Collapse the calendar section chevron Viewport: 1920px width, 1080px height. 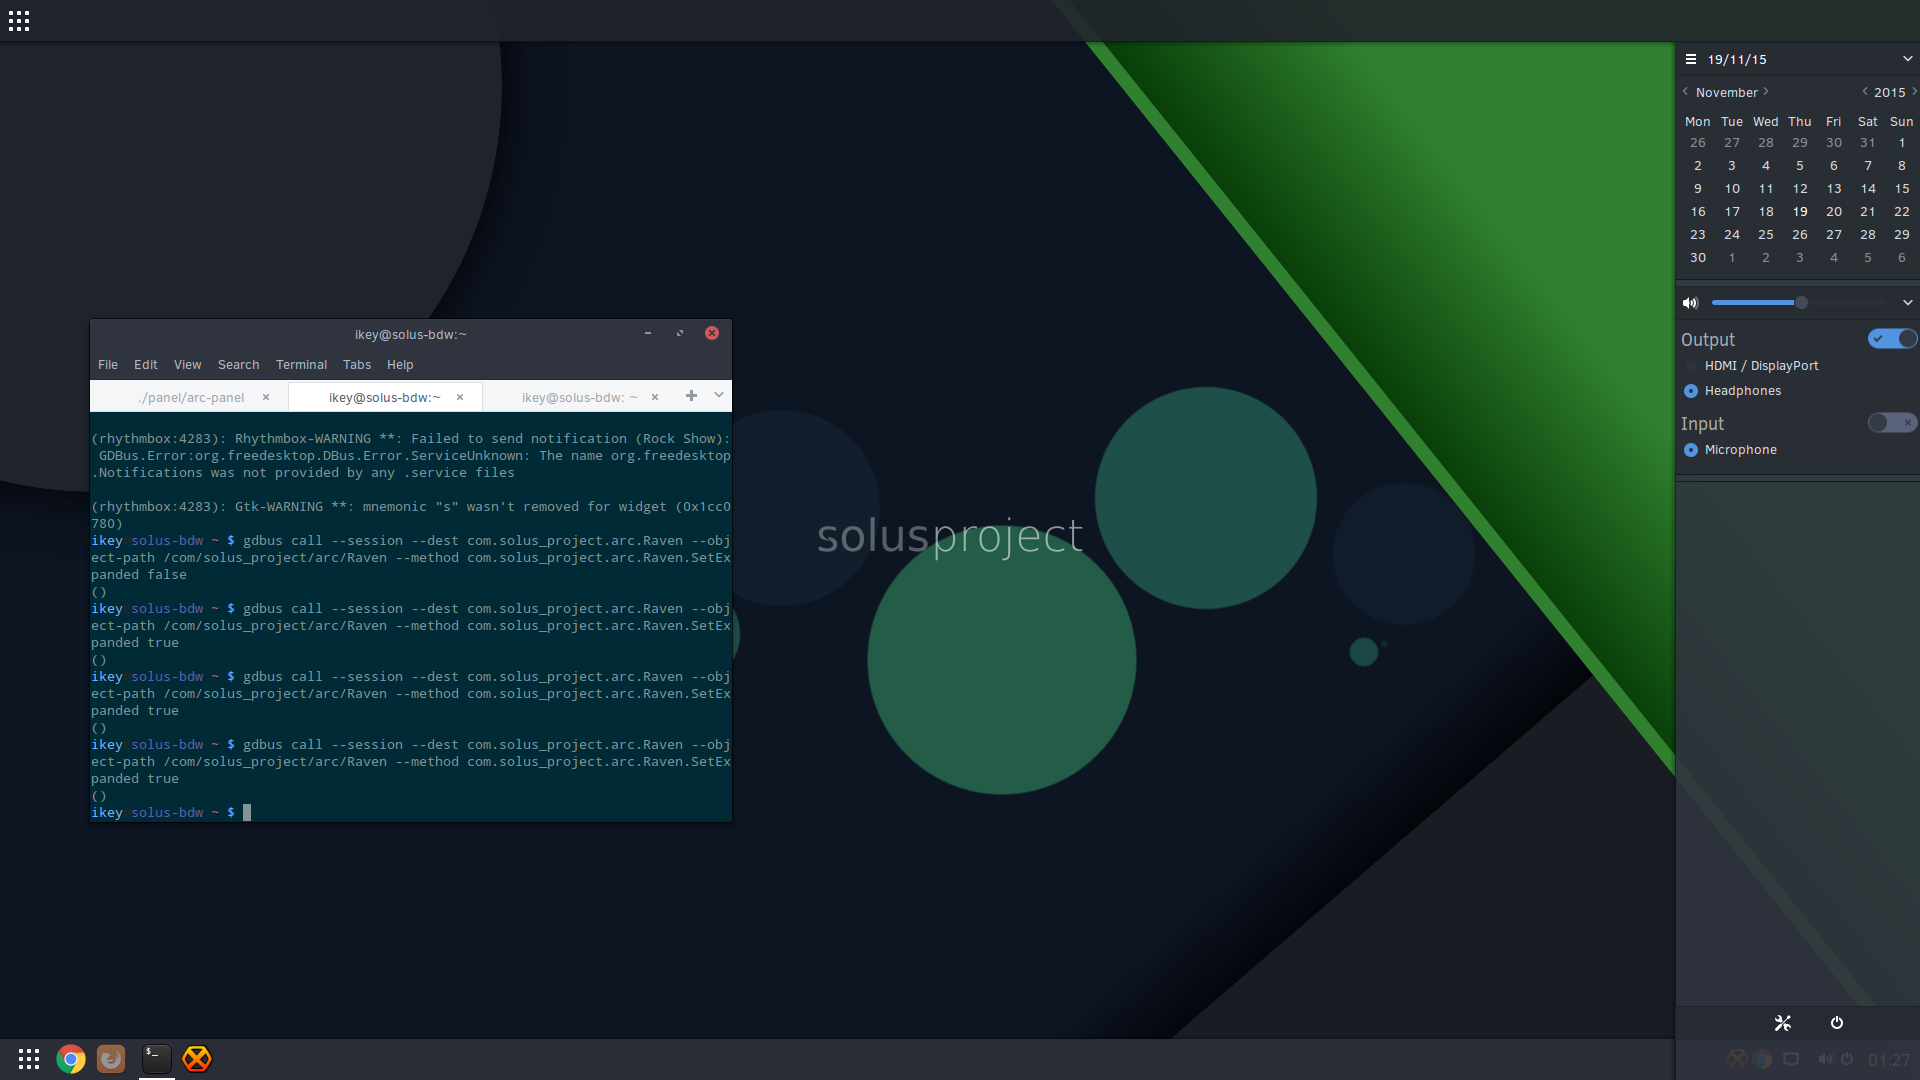tap(1907, 59)
